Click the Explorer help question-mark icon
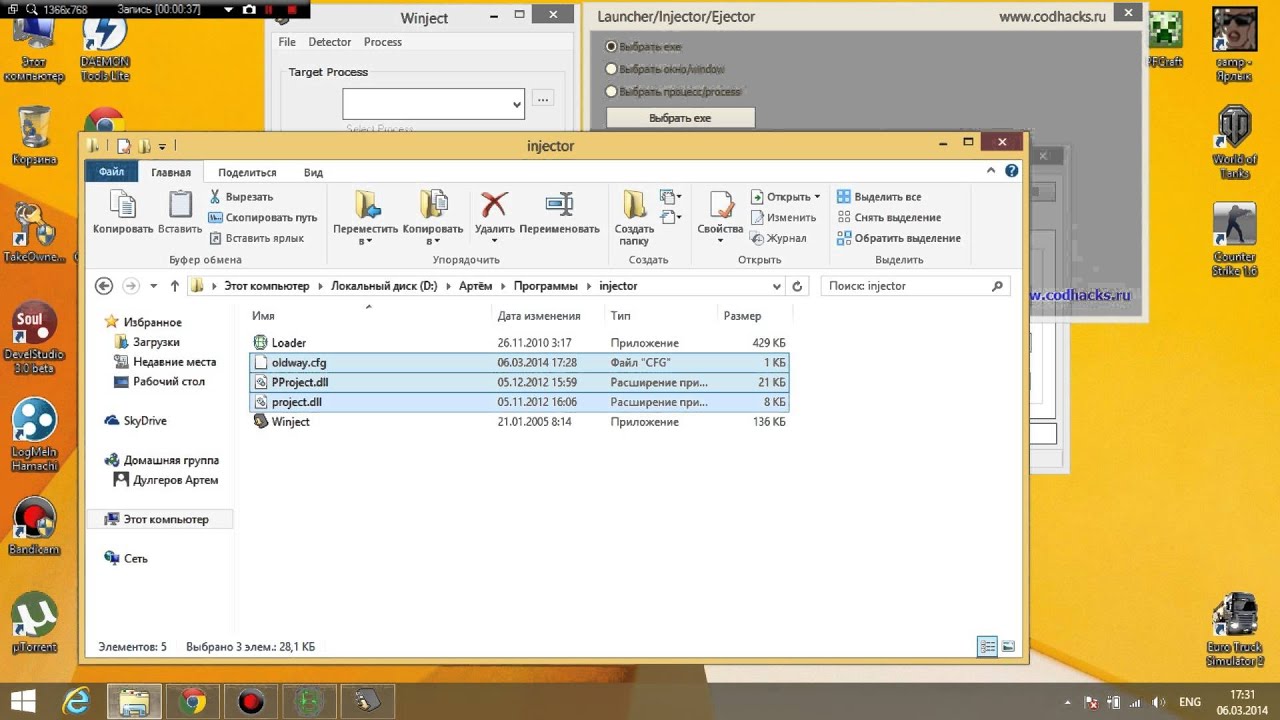 [1012, 171]
